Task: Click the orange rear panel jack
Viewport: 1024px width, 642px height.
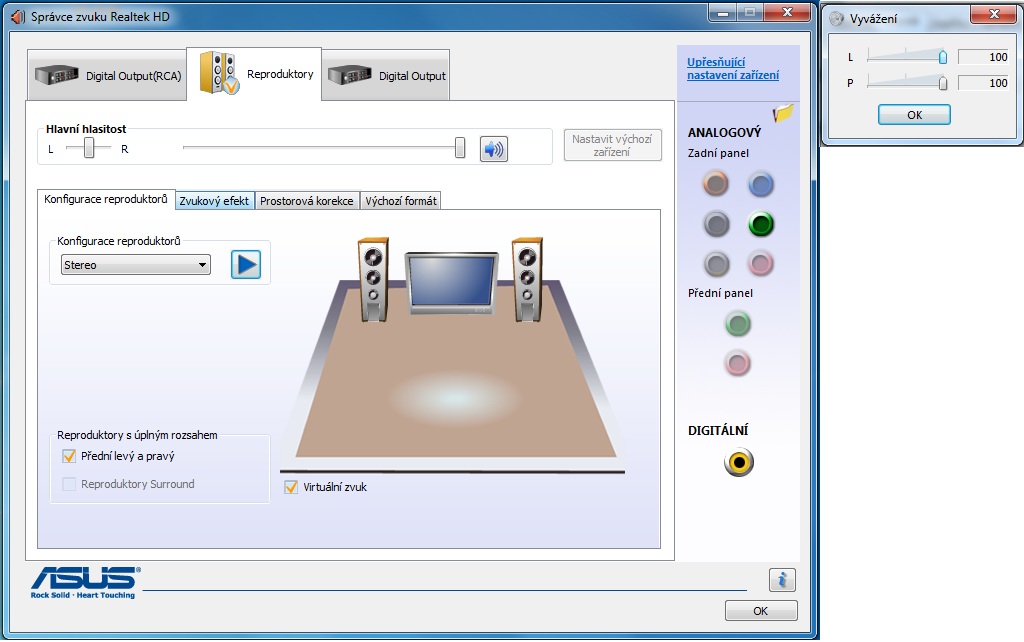Action: click(716, 184)
